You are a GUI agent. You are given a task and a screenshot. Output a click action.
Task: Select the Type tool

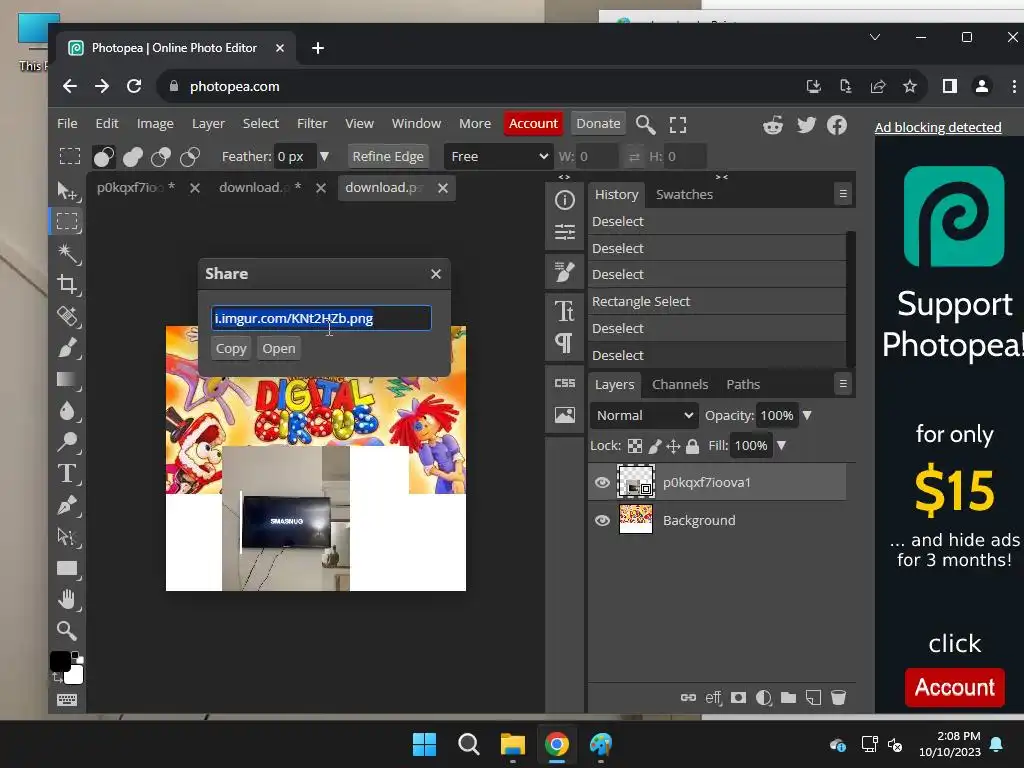coord(67,473)
